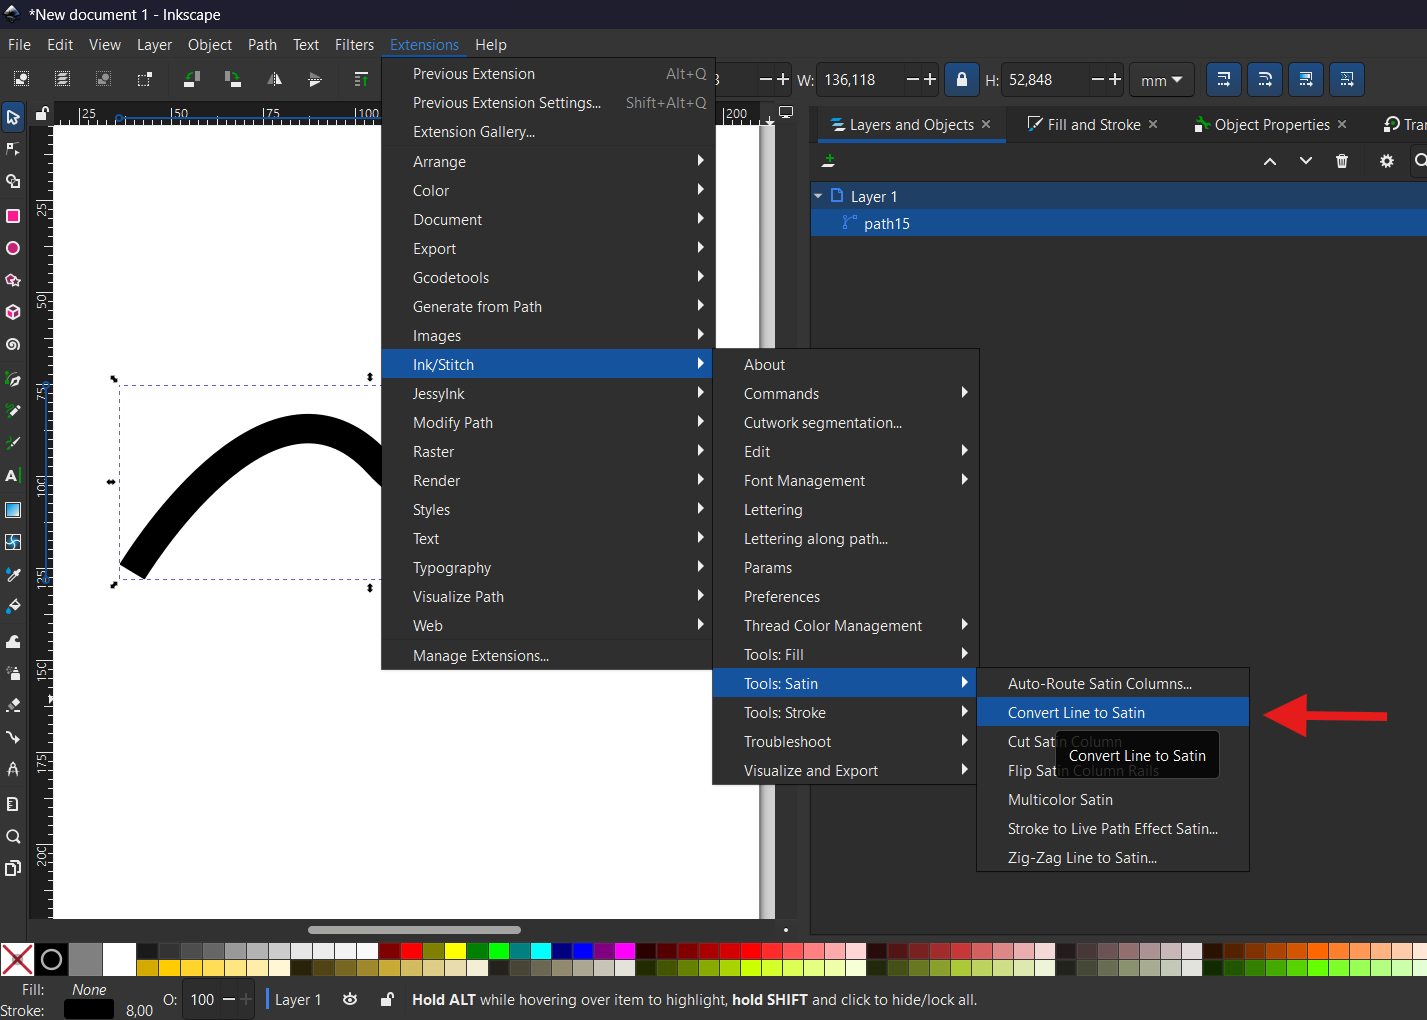Toggle Layer 1 lock in status bar
This screenshot has height=1020, width=1427.
387,999
